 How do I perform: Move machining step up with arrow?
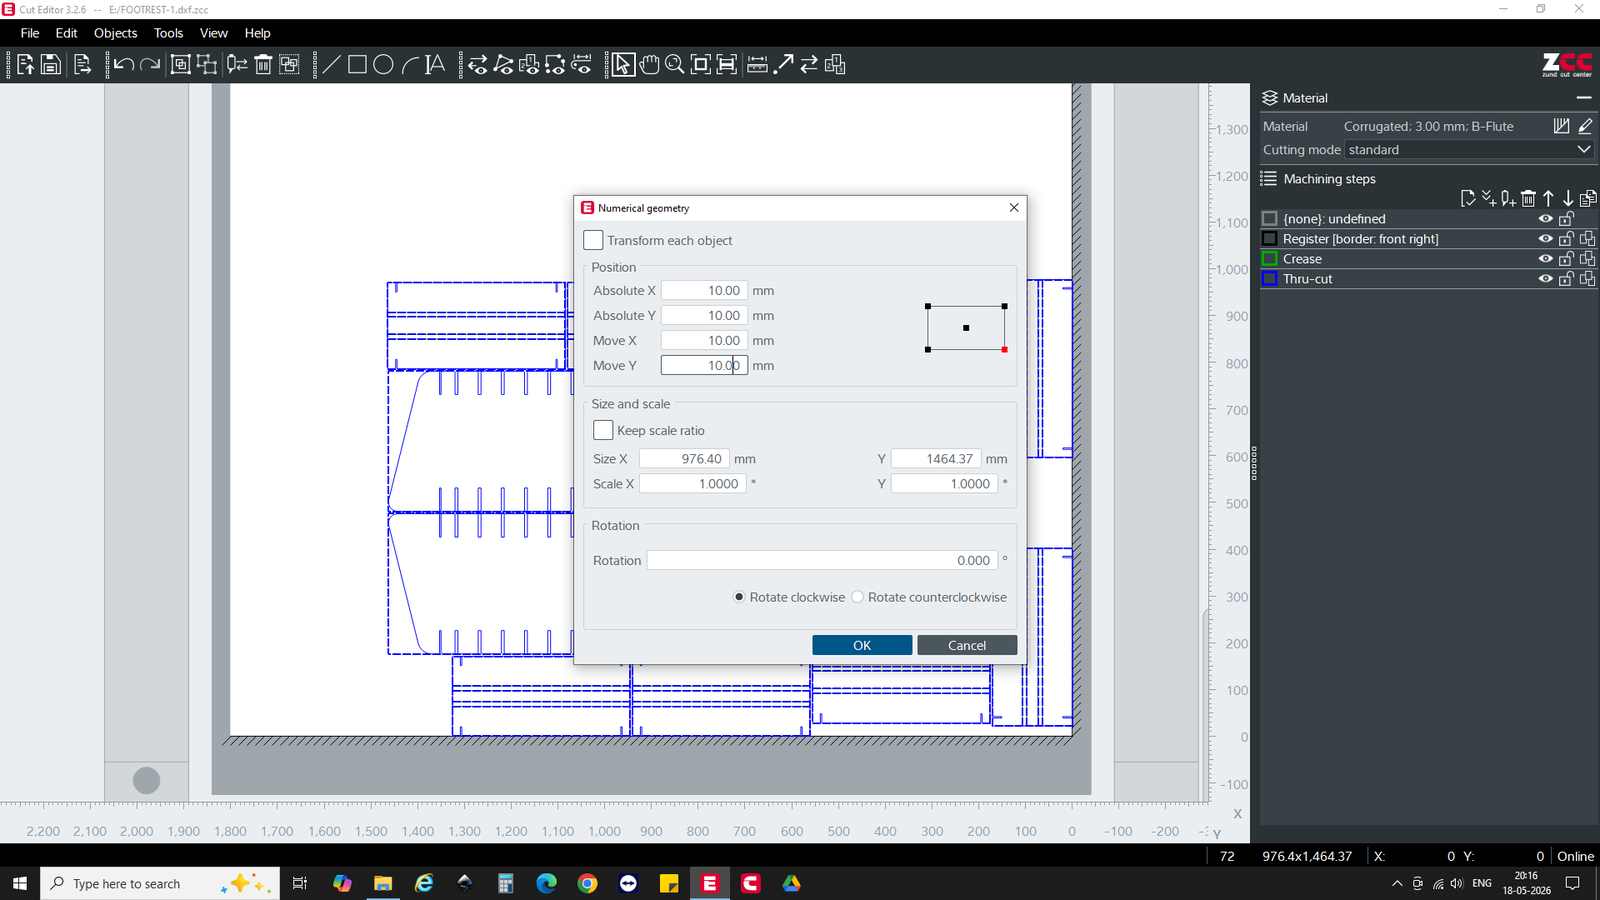coord(1548,198)
